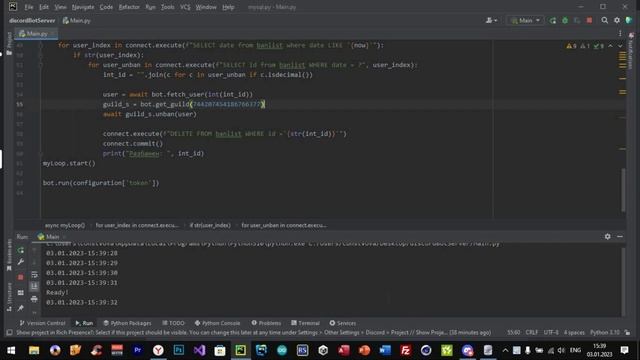Viewport: 640px width, 360px height.
Task: Click the print icon in Run console
Action: 34,299
